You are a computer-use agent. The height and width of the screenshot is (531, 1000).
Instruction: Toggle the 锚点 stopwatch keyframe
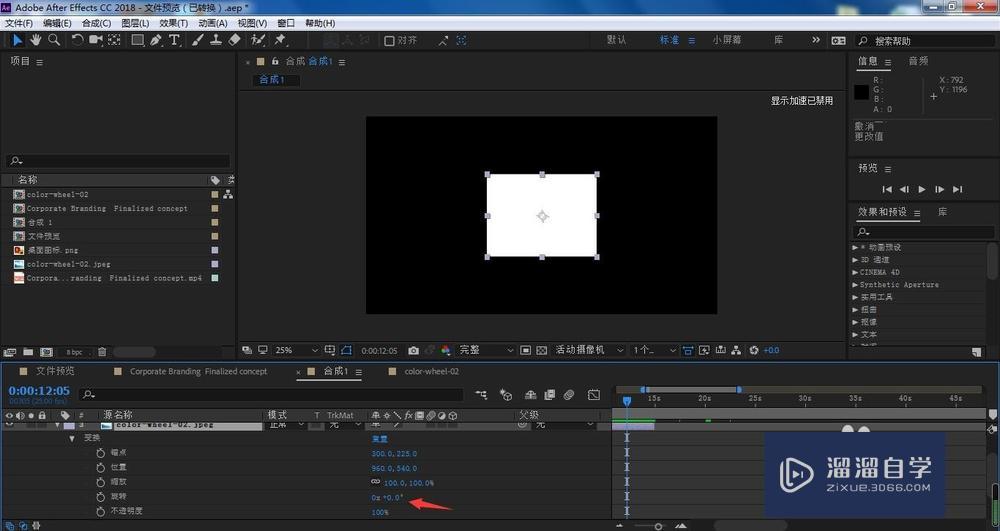point(101,453)
